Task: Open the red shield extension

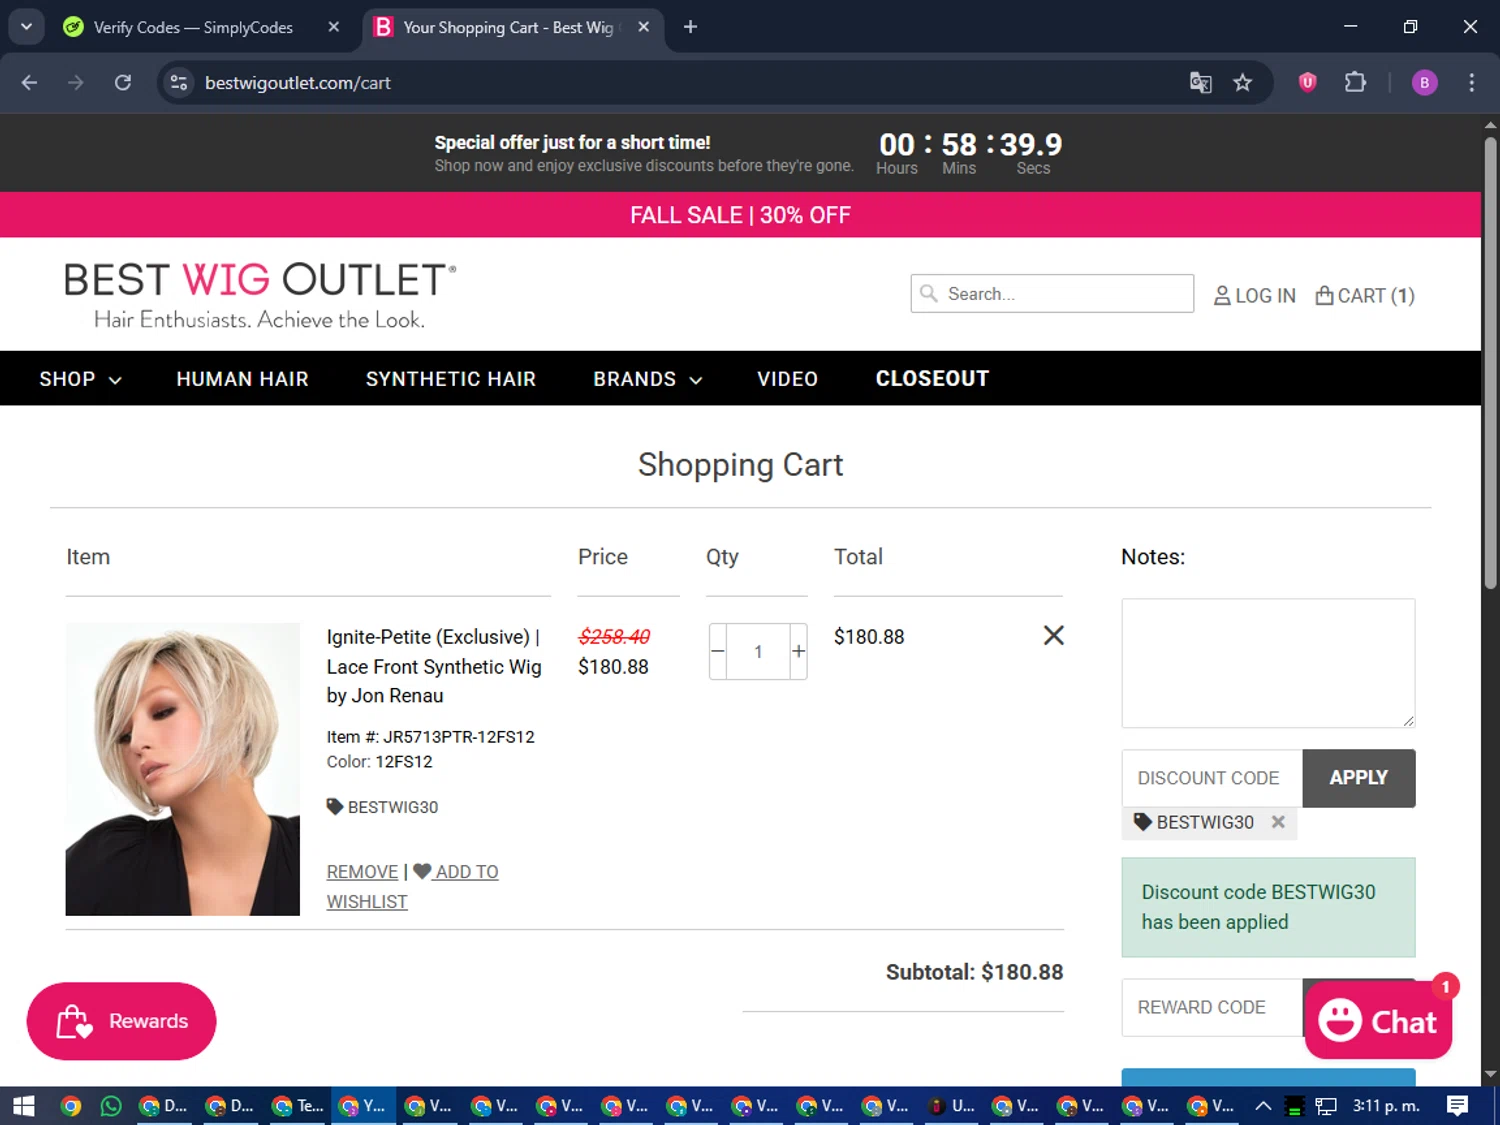Action: pyautogui.click(x=1307, y=83)
